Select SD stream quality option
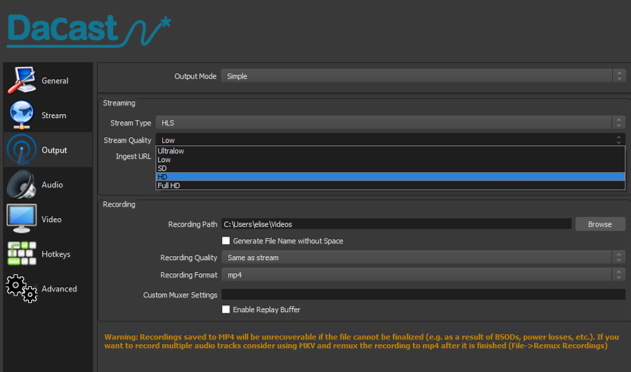Viewport: 631px width, 372px height. 390,168
